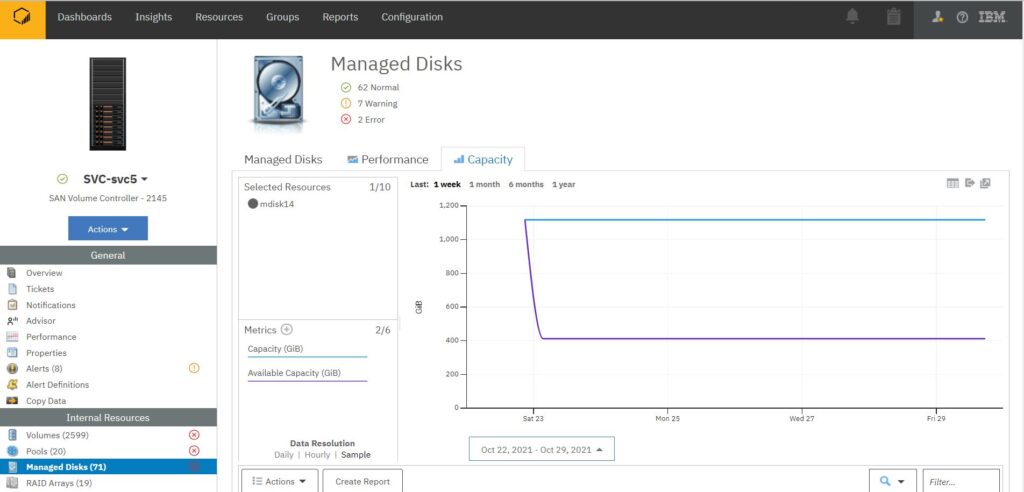This screenshot has width=1024, height=492.
Task: Click the Pools icon
Action: [x=12, y=451]
